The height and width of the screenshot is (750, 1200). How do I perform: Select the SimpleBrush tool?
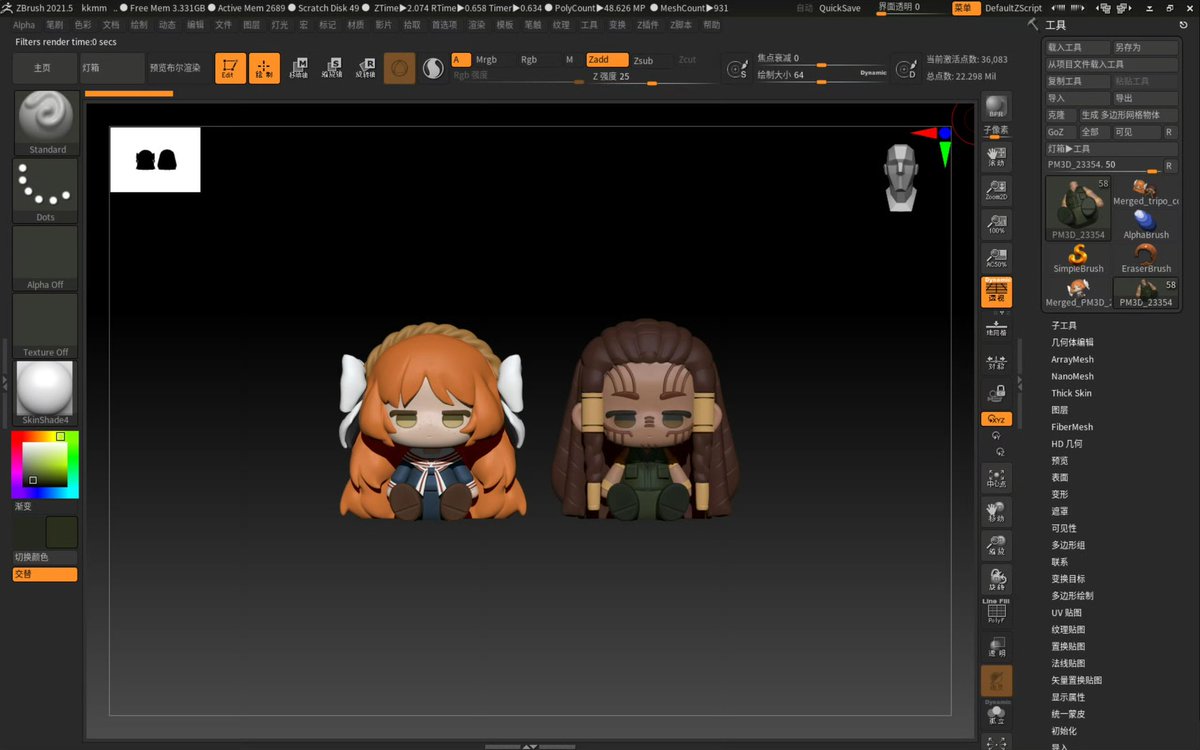(x=1078, y=258)
